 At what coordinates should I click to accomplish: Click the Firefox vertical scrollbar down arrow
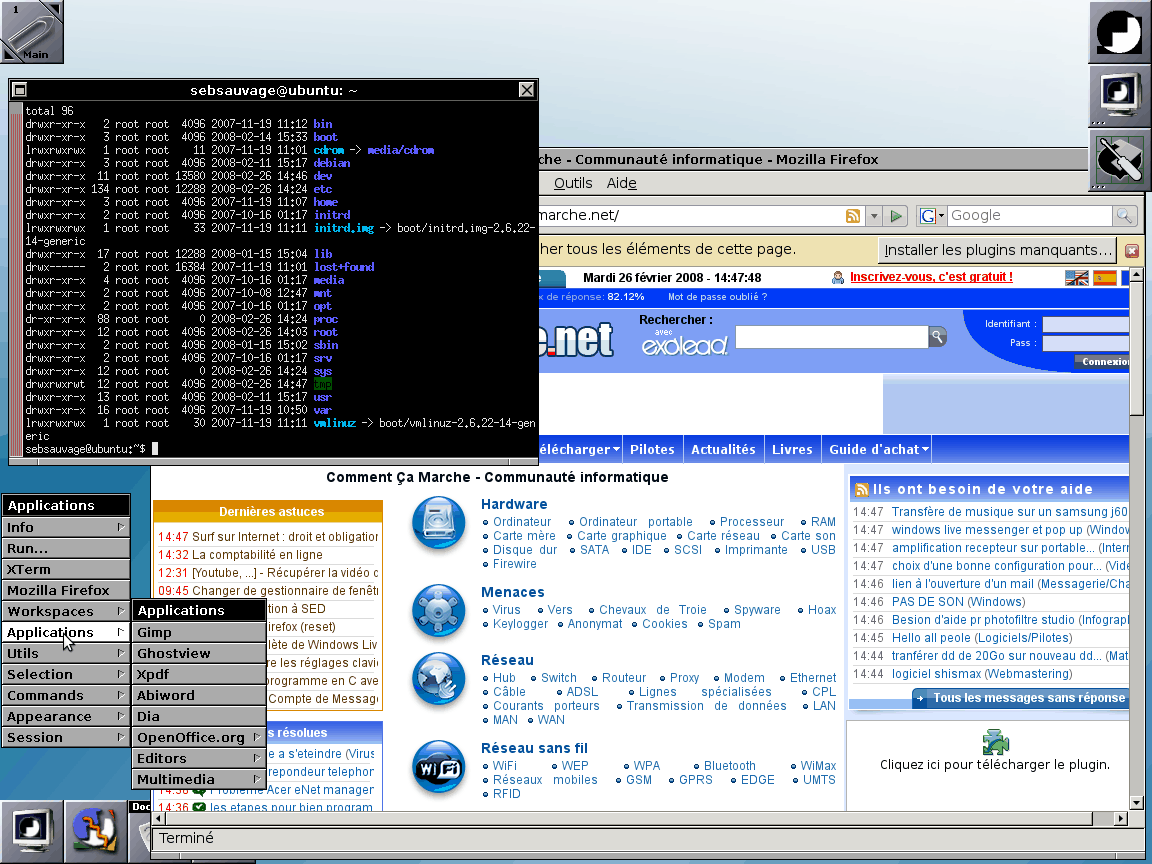(x=1136, y=803)
